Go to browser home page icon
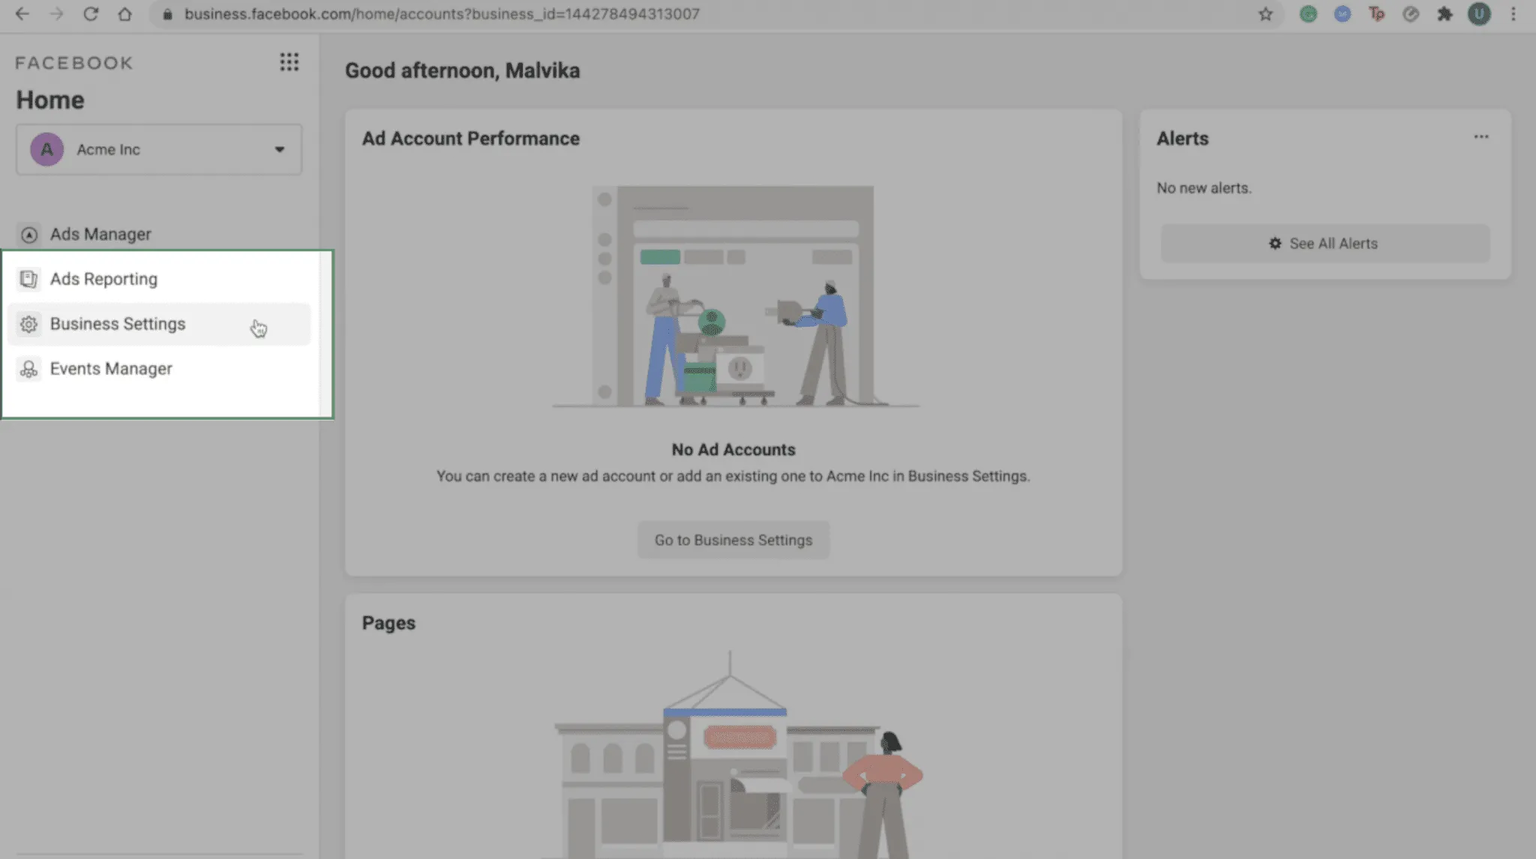 click(x=124, y=14)
